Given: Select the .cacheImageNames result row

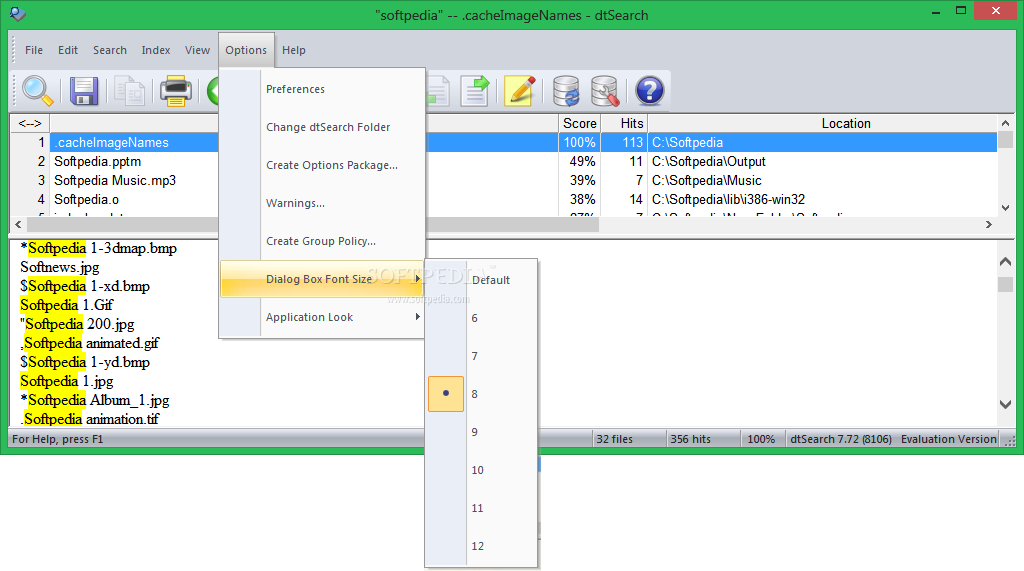Looking at the screenshot, I should [x=504, y=142].
